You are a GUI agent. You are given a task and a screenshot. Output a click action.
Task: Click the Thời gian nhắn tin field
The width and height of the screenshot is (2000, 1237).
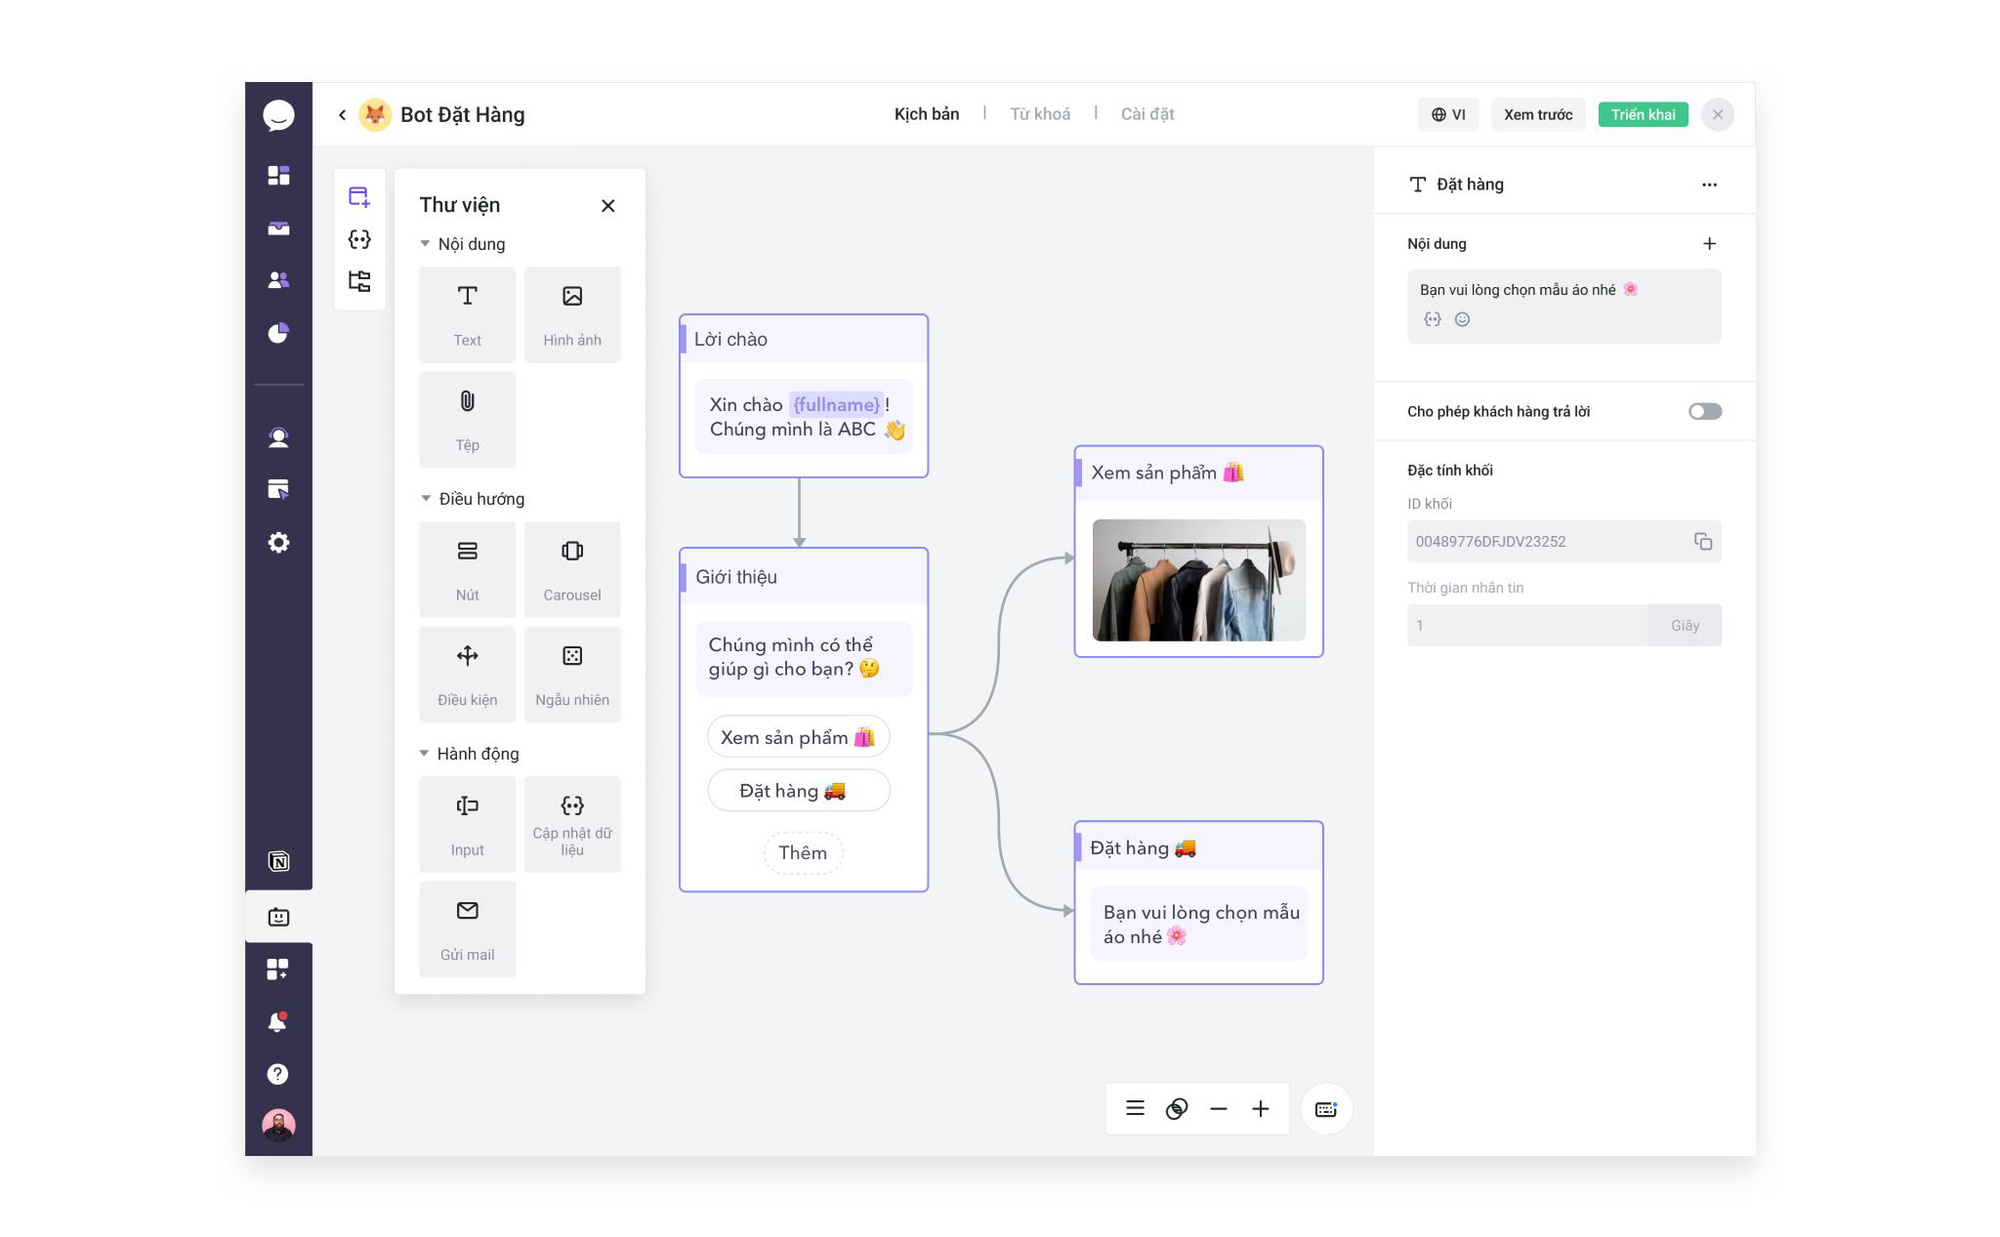1526,625
